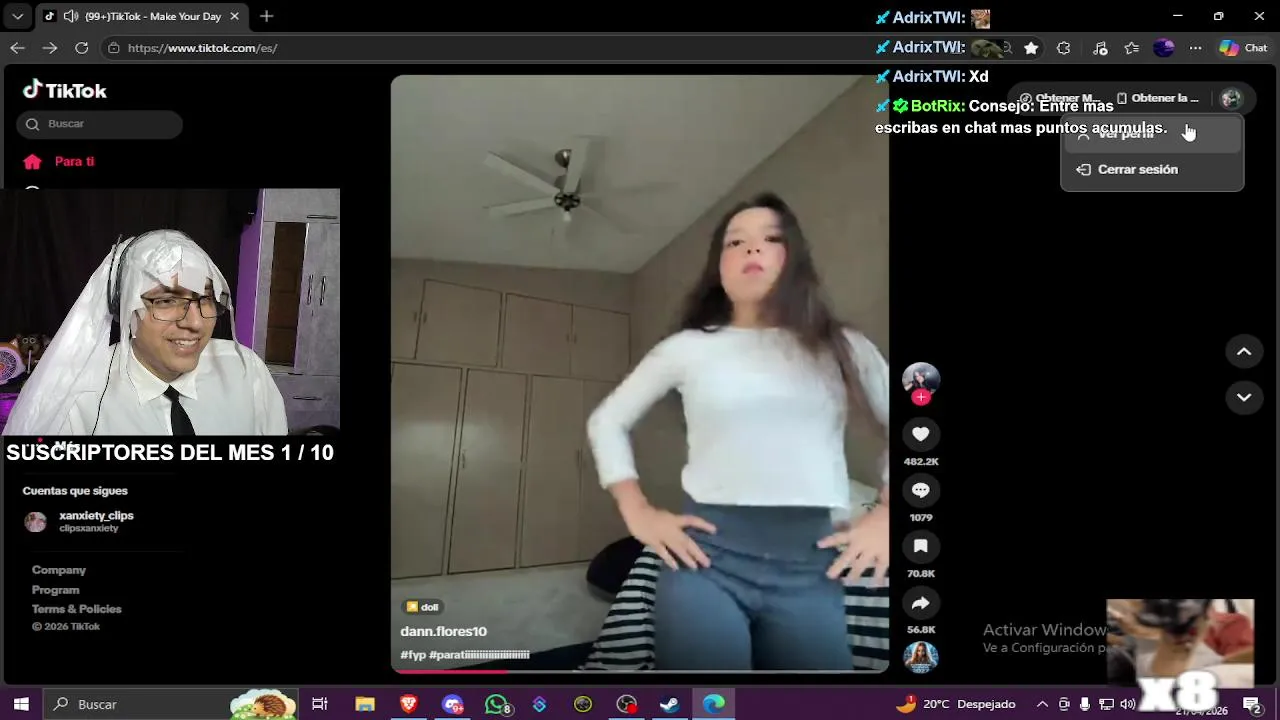The height and width of the screenshot is (720, 1280).
Task: Click the taskbar Buscar search box
Action: [x=170, y=704]
